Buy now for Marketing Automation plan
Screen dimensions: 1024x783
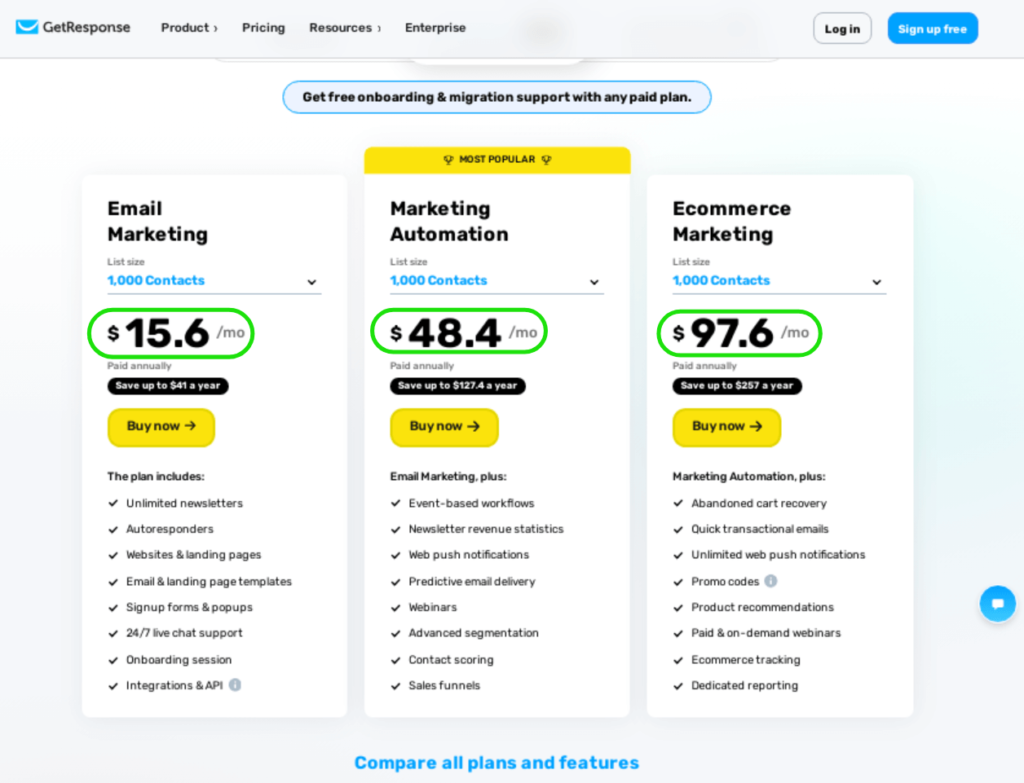444,427
